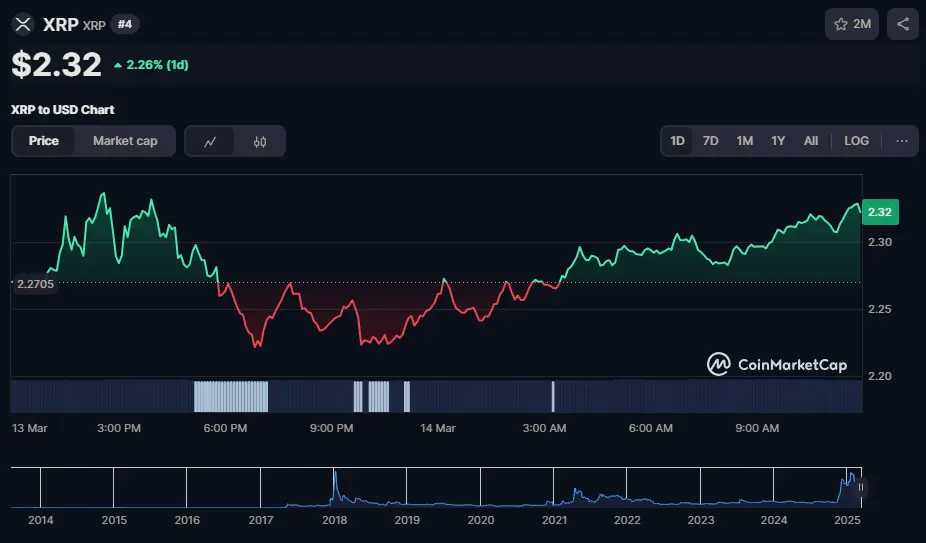Viewport: 926px width, 543px height.
Task: Select the Price tab
Action: [x=44, y=141]
